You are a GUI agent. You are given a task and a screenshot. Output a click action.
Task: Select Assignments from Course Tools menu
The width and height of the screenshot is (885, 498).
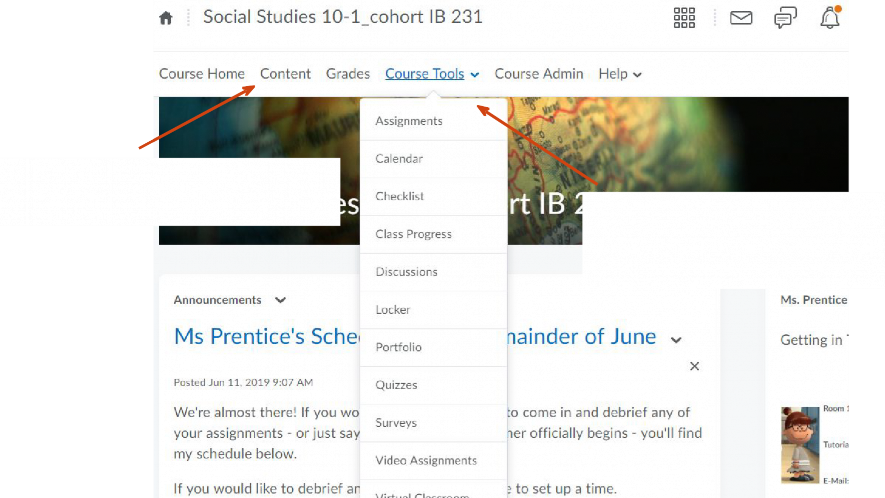(x=409, y=121)
